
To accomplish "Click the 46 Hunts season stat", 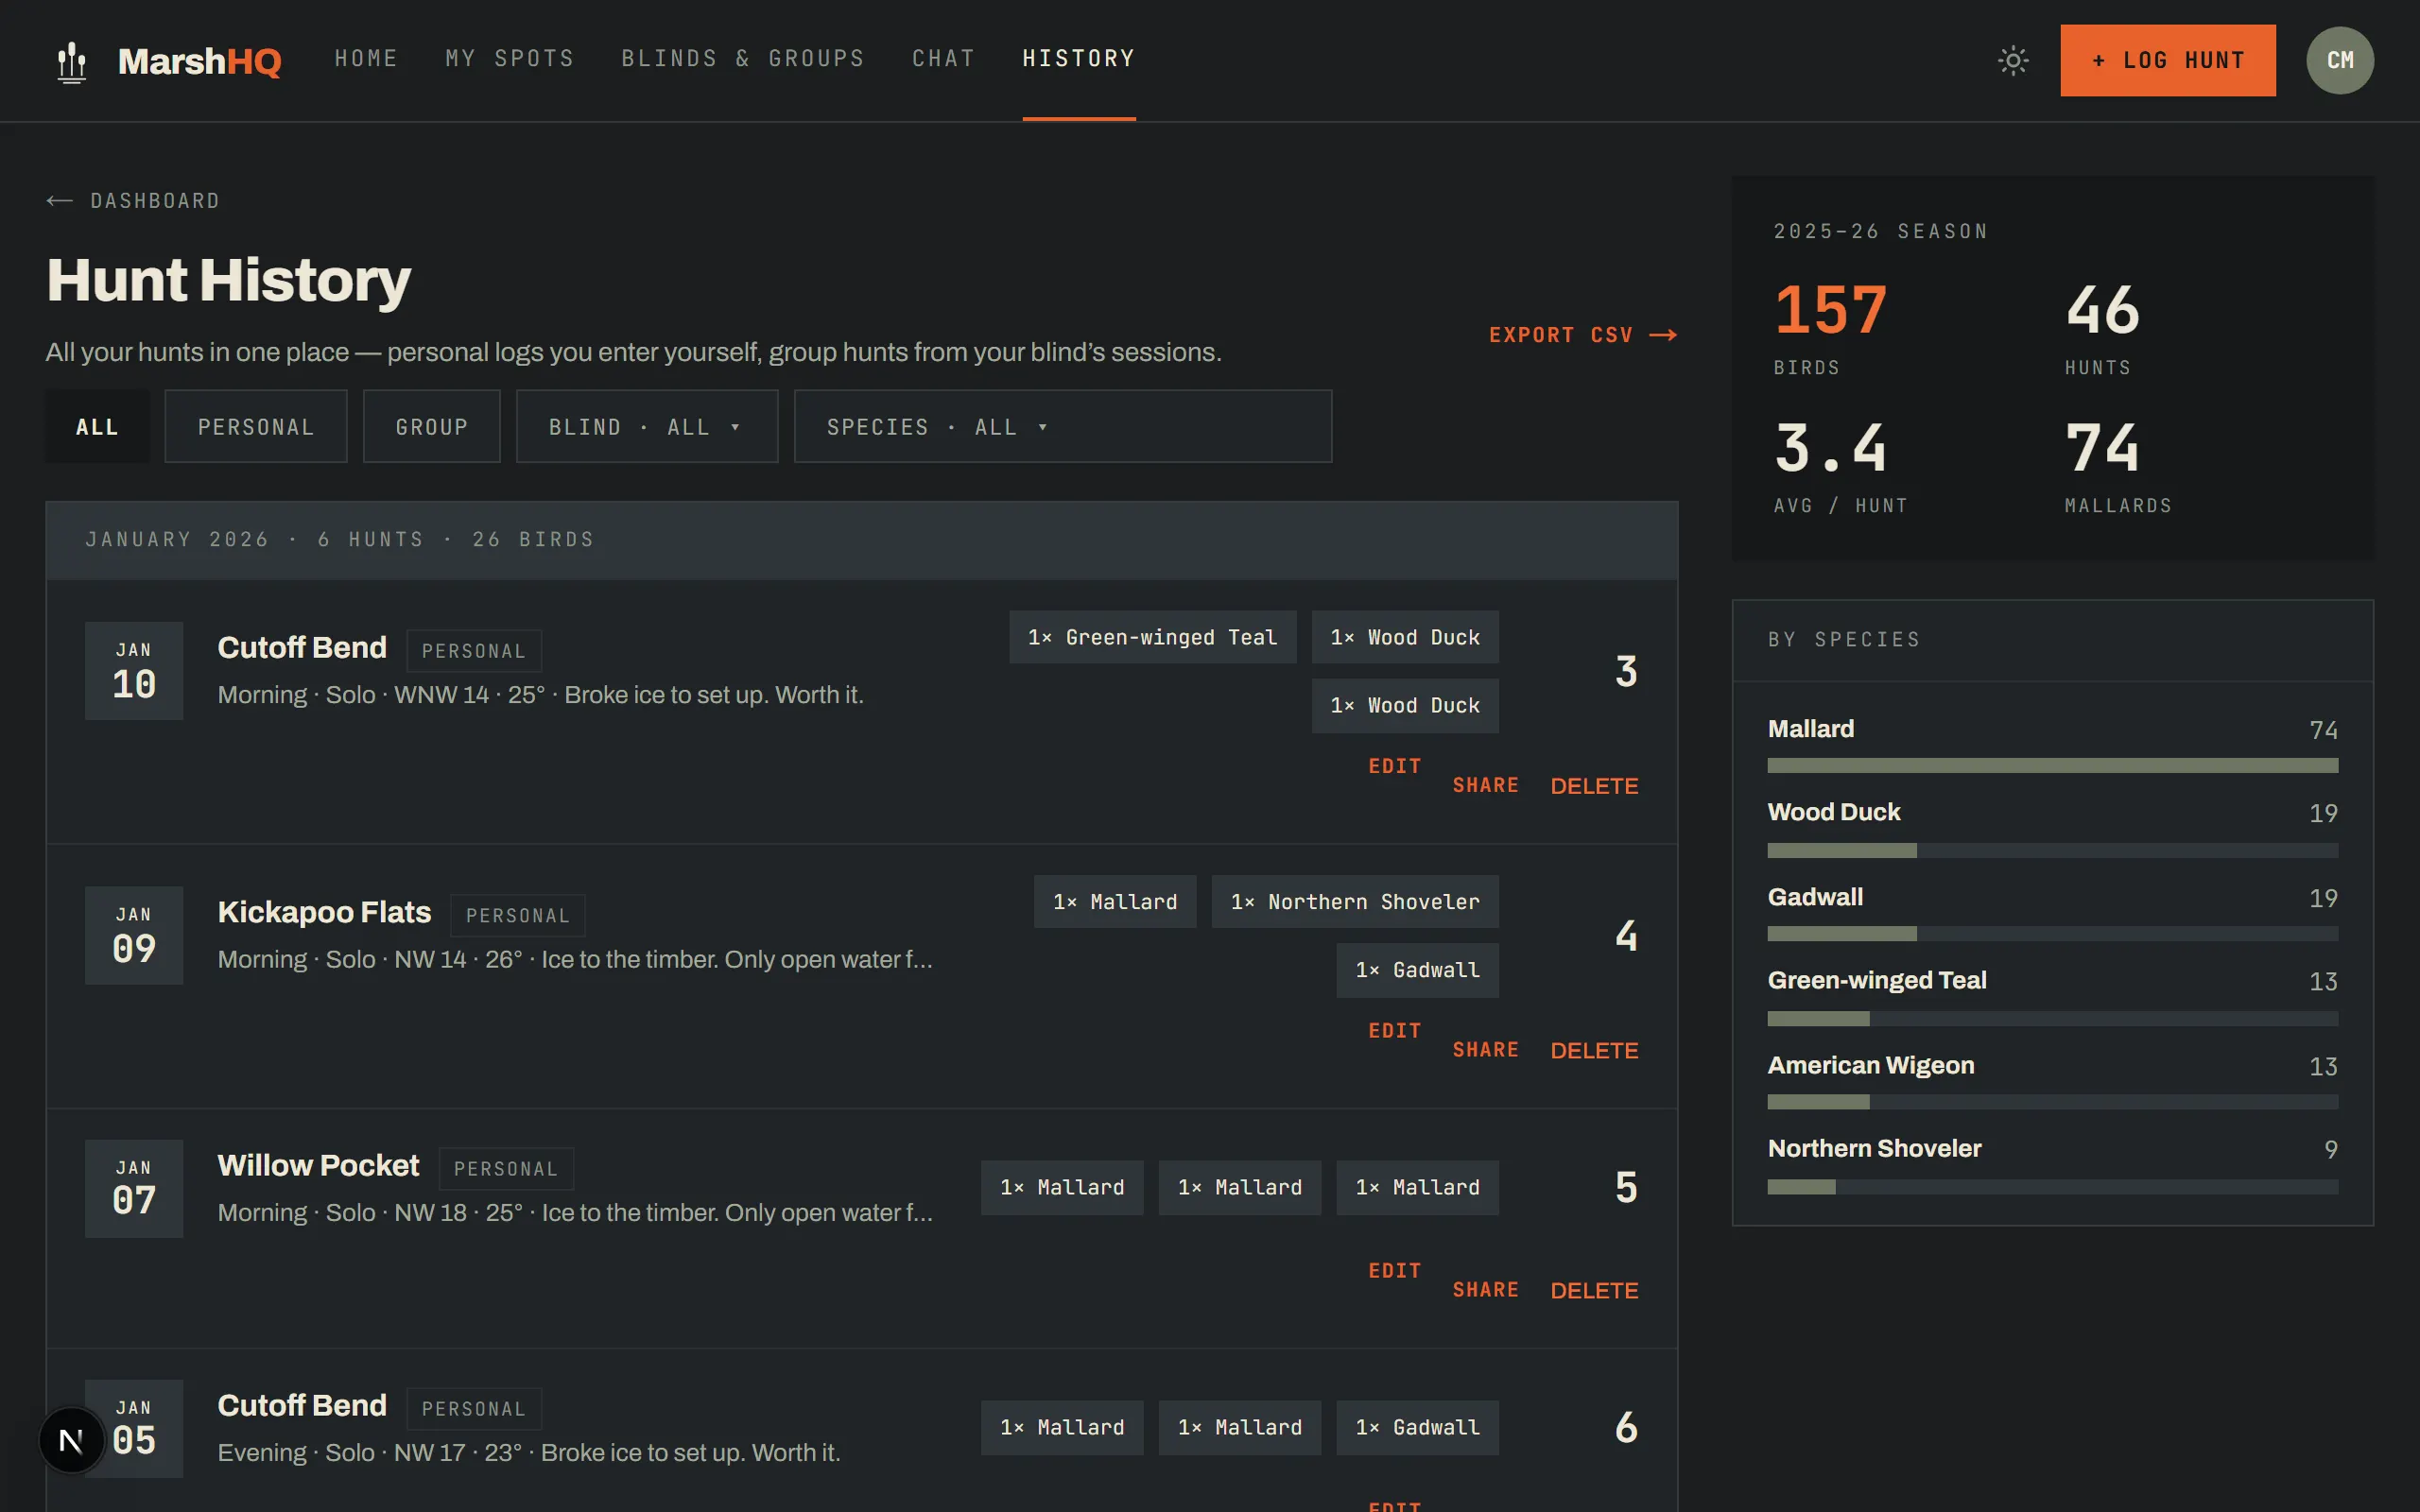I will 2102,328.
